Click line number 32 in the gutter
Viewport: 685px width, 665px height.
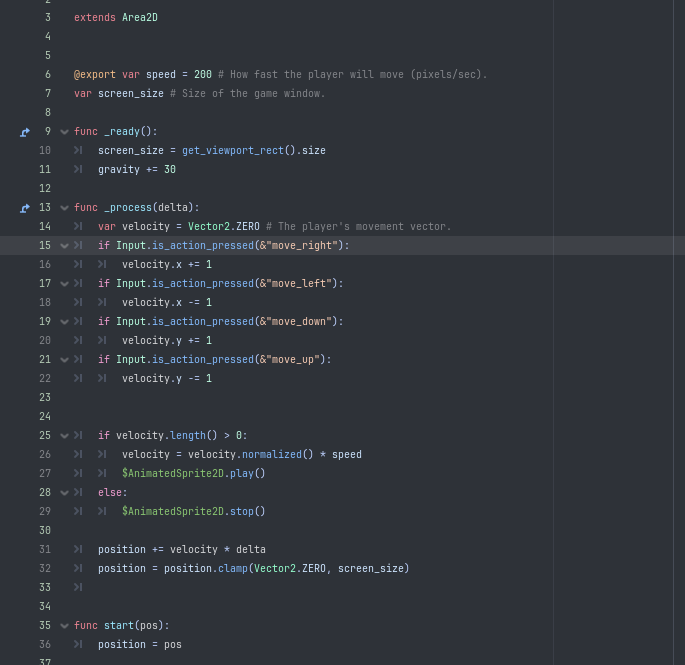click(45, 569)
